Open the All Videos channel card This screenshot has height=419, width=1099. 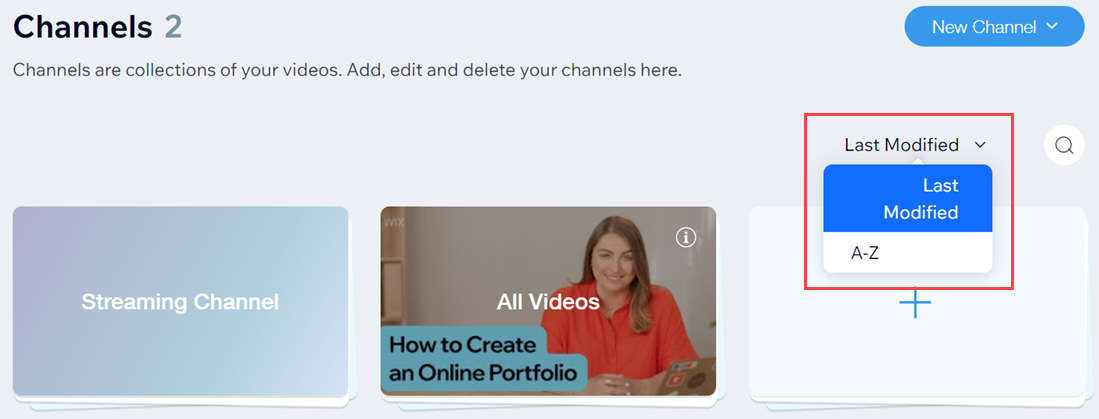coord(548,302)
